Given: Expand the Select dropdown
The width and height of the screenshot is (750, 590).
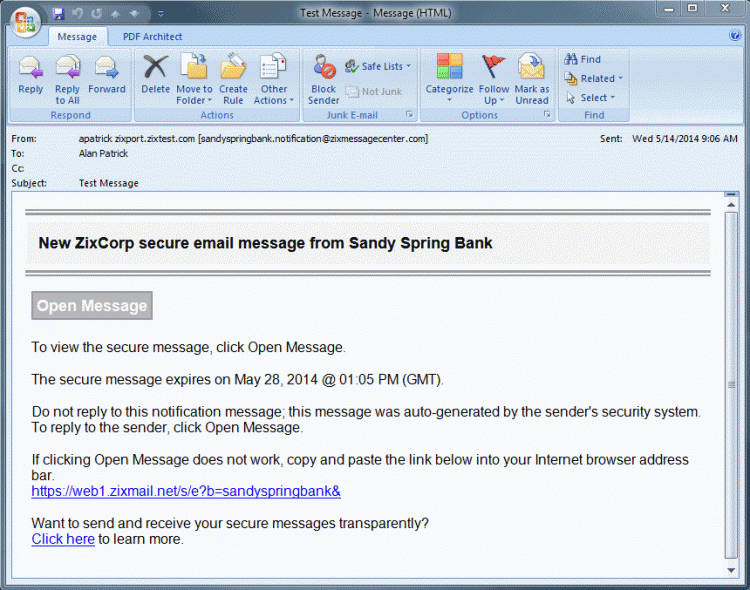Looking at the screenshot, I should (x=590, y=98).
